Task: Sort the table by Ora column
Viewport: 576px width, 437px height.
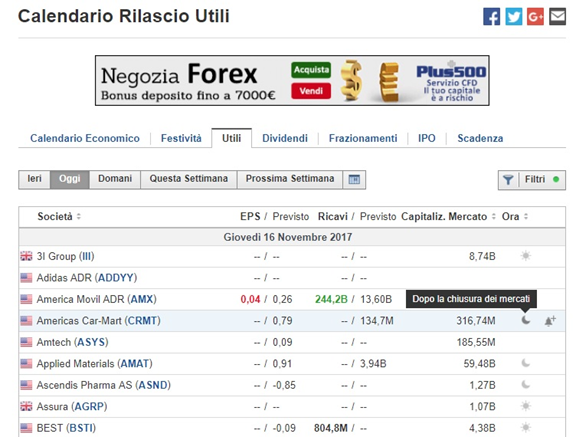Action: pyautogui.click(x=515, y=217)
